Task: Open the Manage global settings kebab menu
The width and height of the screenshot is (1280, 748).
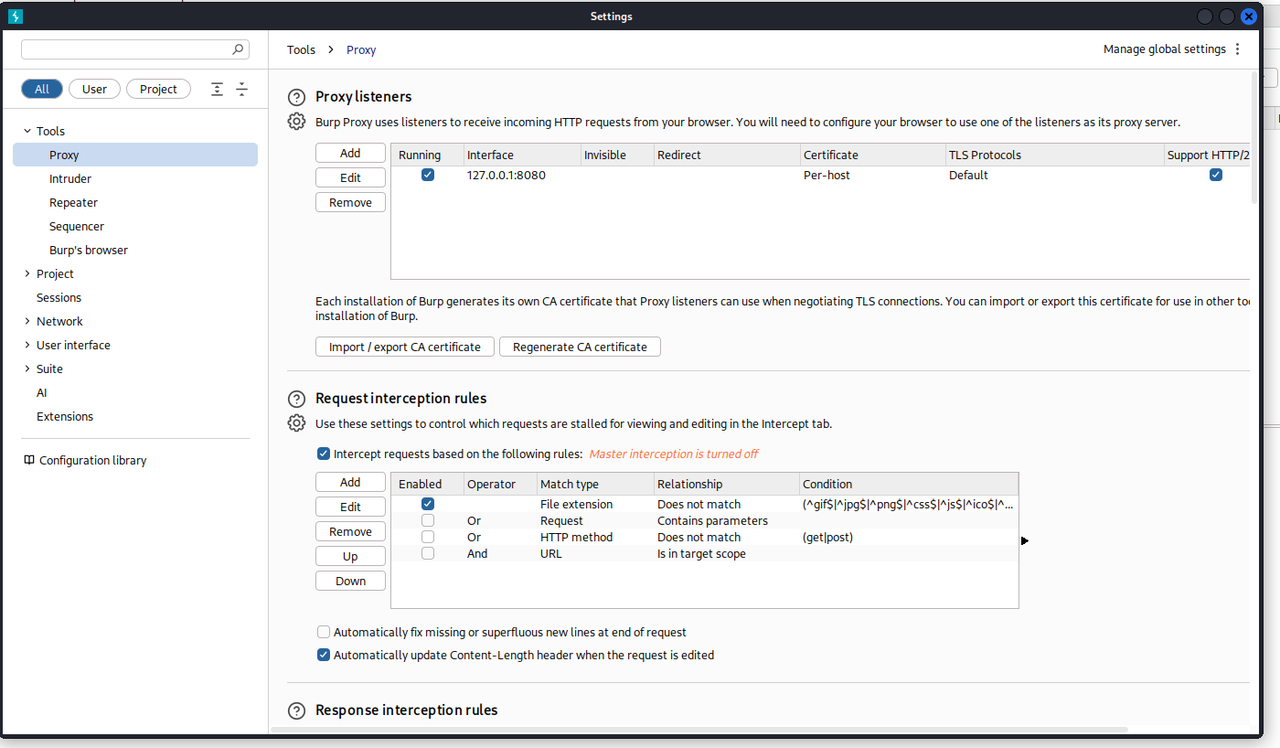Action: (1238, 49)
